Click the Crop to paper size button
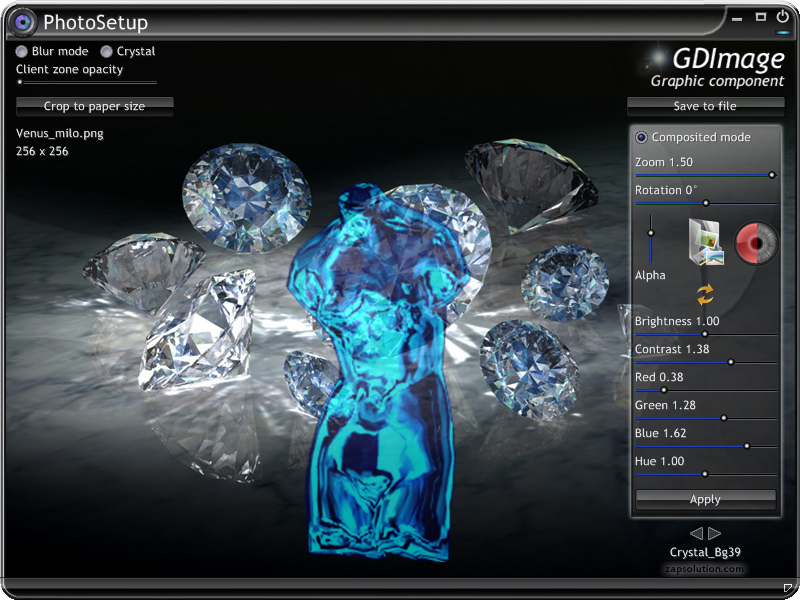This screenshot has width=800, height=600. click(x=95, y=106)
